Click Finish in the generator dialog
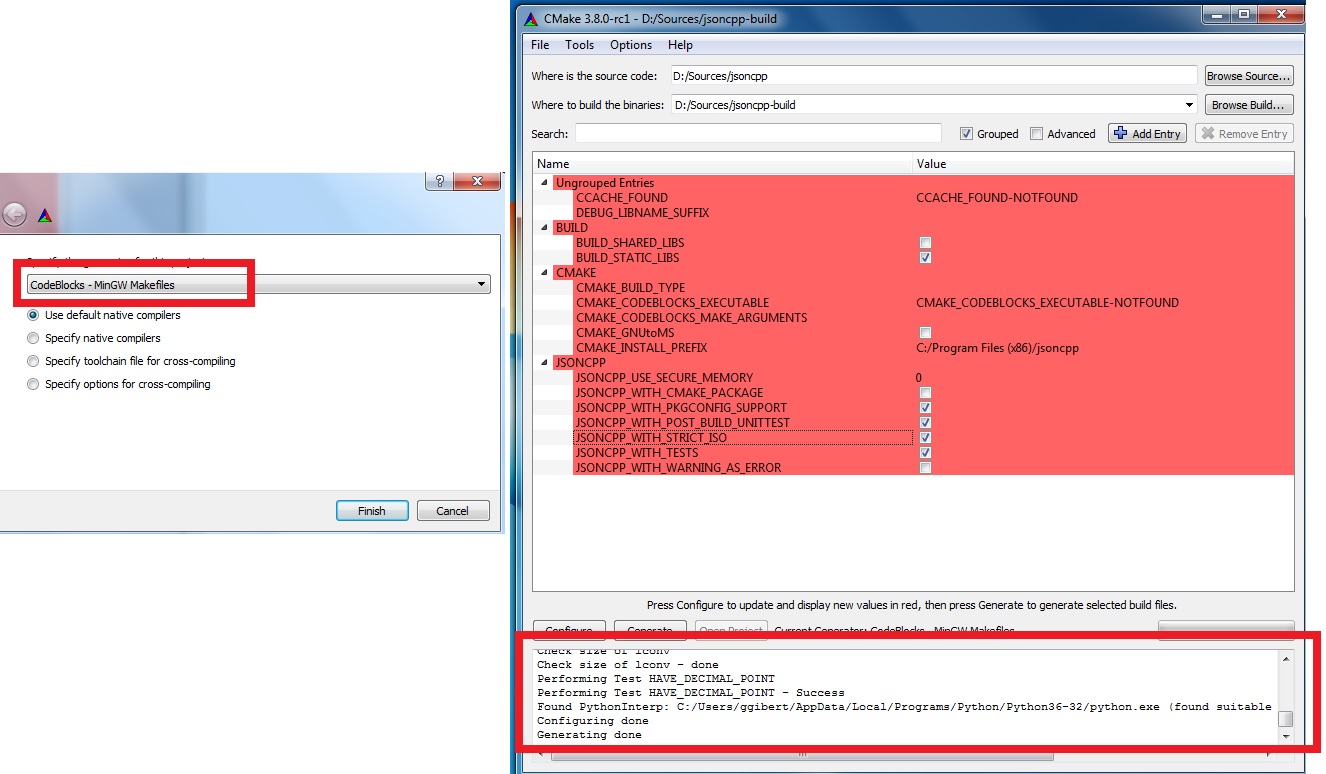Viewport: 1326px width, 774px height. coord(372,511)
